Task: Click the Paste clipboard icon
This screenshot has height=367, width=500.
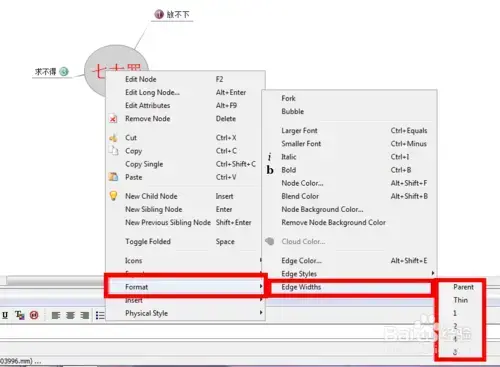Action: (113, 177)
